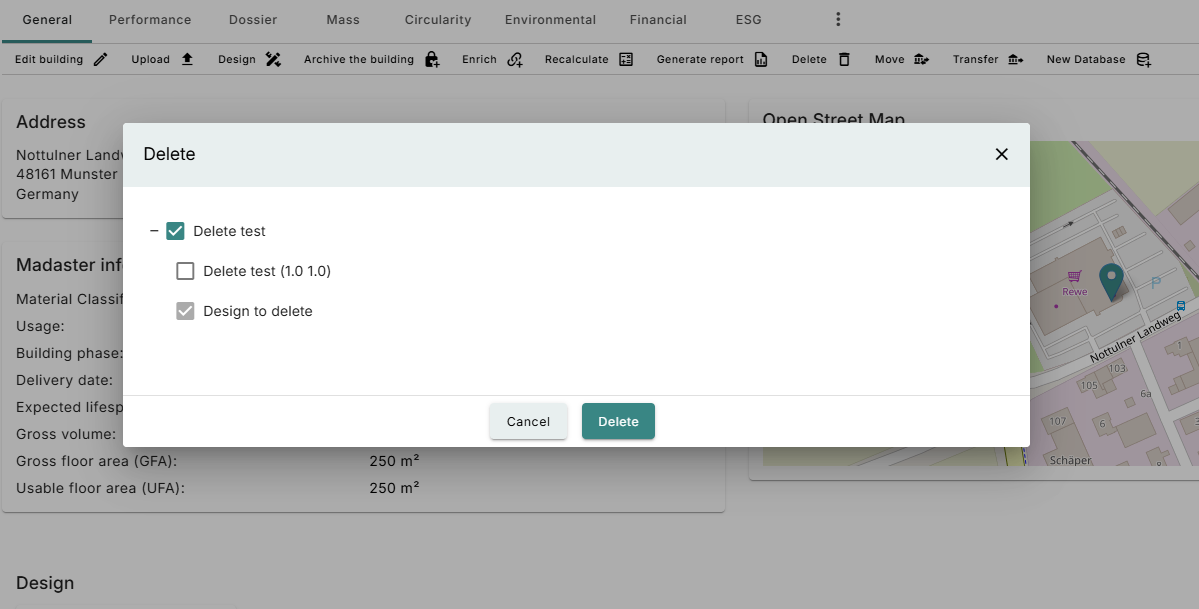Close the Delete dialog with X

(x=1001, y=154)
